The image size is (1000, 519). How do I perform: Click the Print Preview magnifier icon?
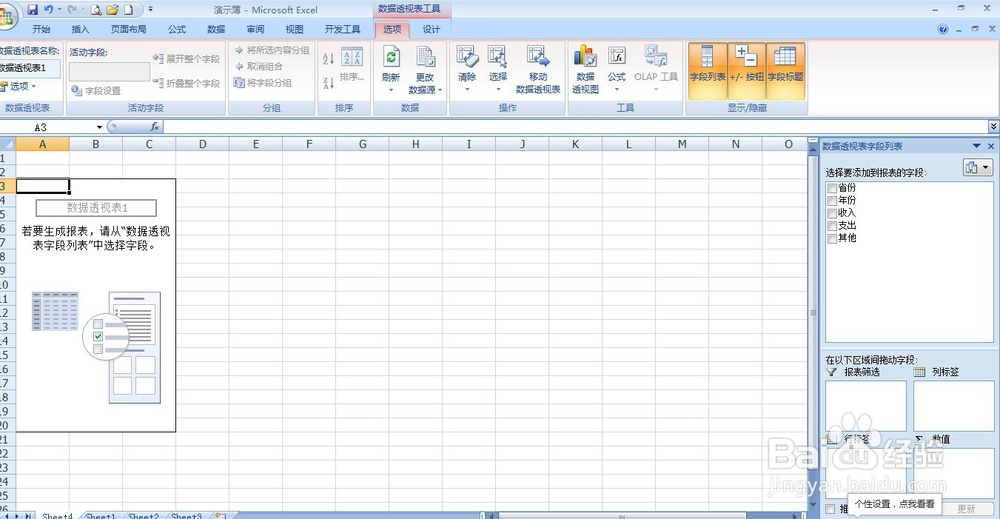coord(96,10)
